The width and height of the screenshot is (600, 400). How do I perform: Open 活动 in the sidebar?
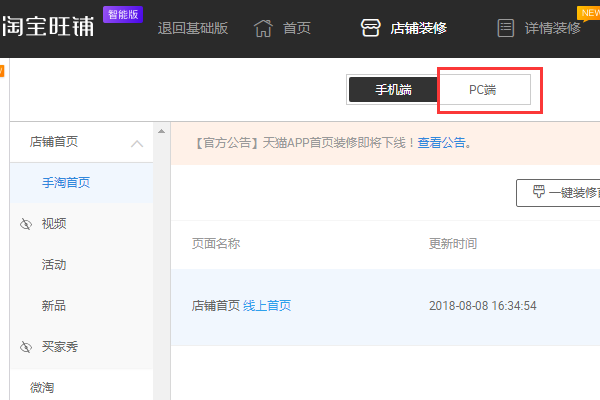[54, 265]
